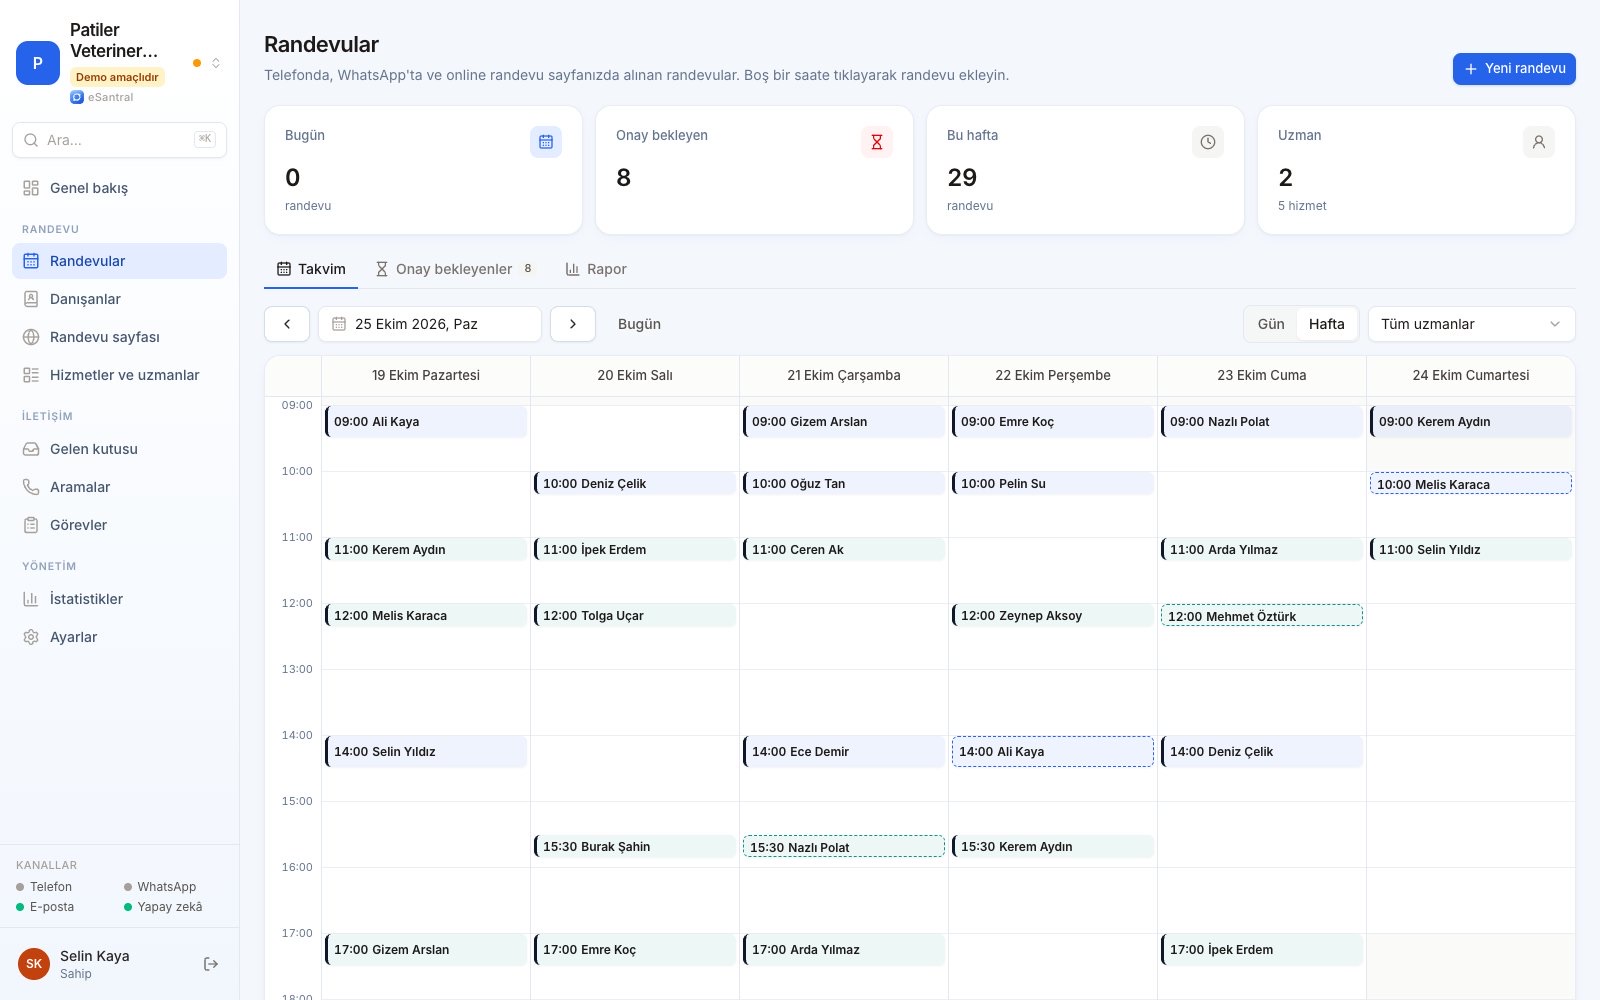Screen dimensions: 1600x1000
Task: Open Aramalar in the sidebar
Action: pyautogui.click(x=119, y=487)
